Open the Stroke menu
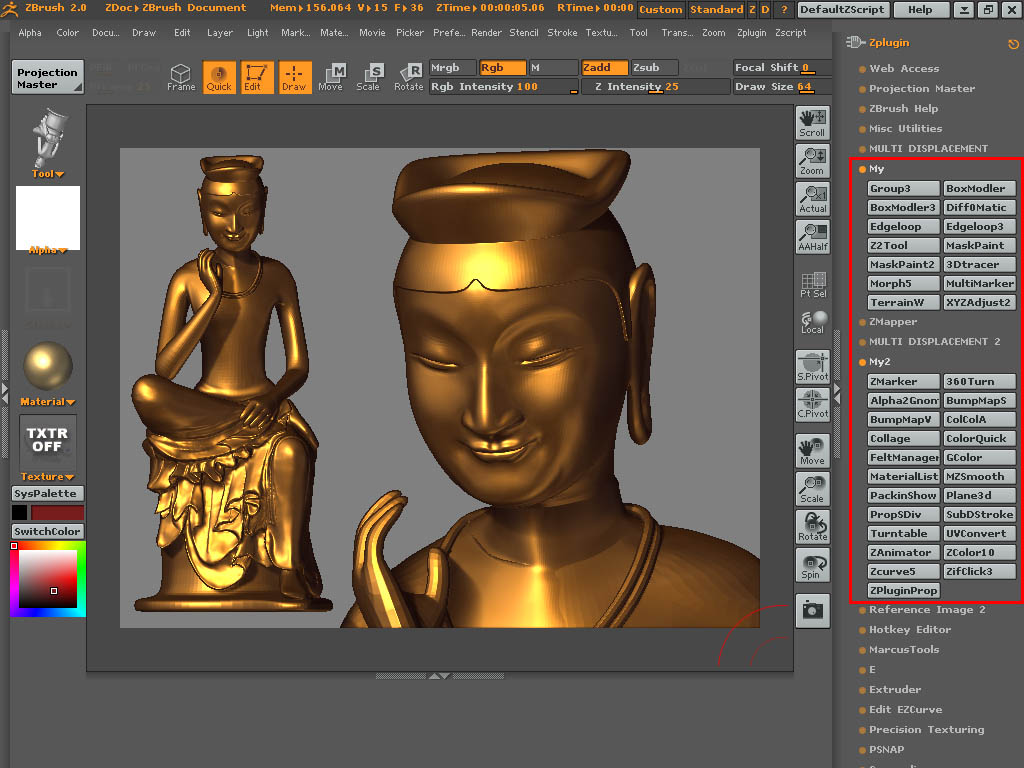1024x768 pixels. click(562, 33)
